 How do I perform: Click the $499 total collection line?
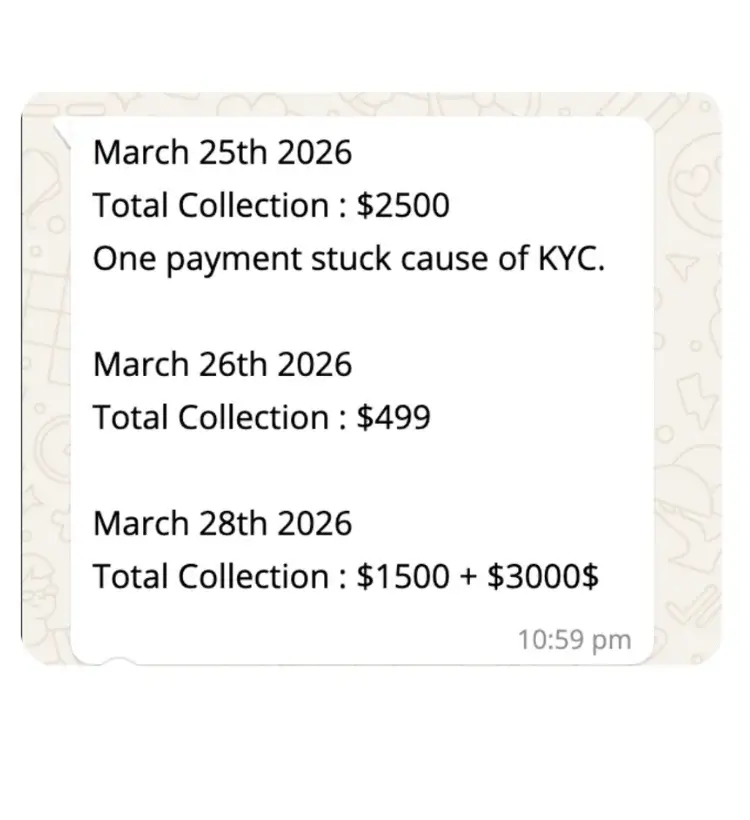262,417
